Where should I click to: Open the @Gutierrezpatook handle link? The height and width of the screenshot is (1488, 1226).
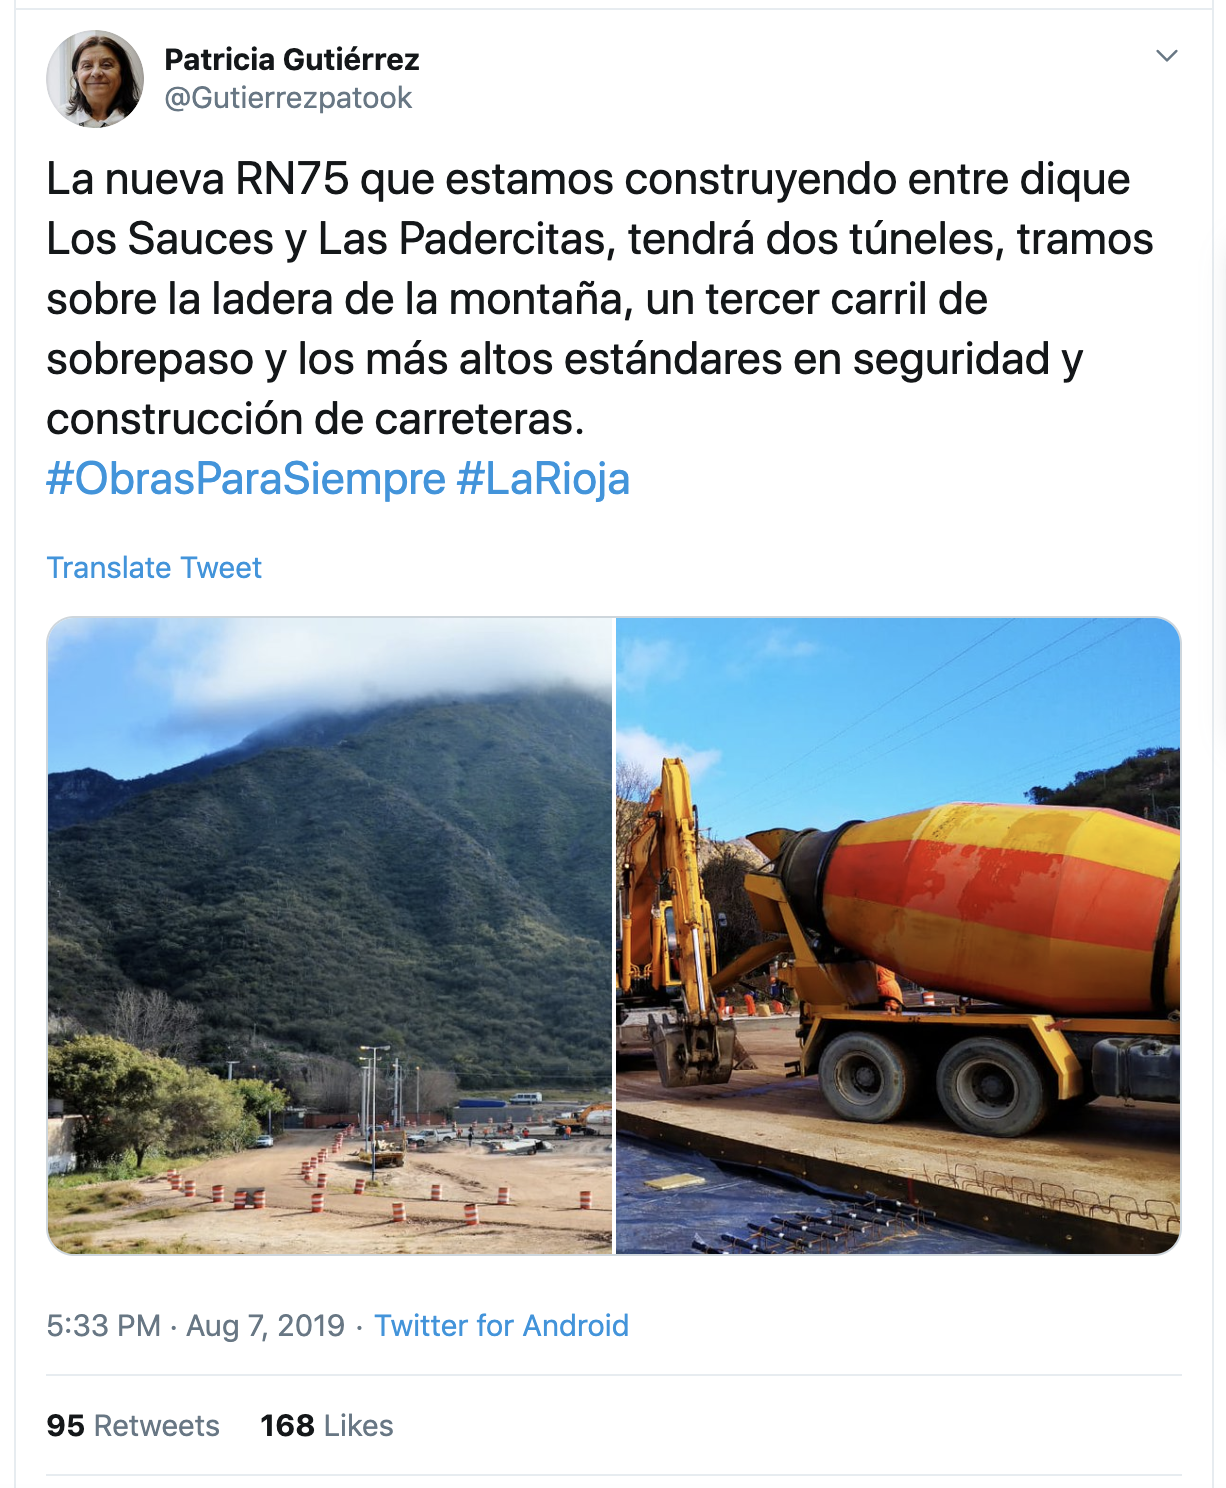coord(288,98)
